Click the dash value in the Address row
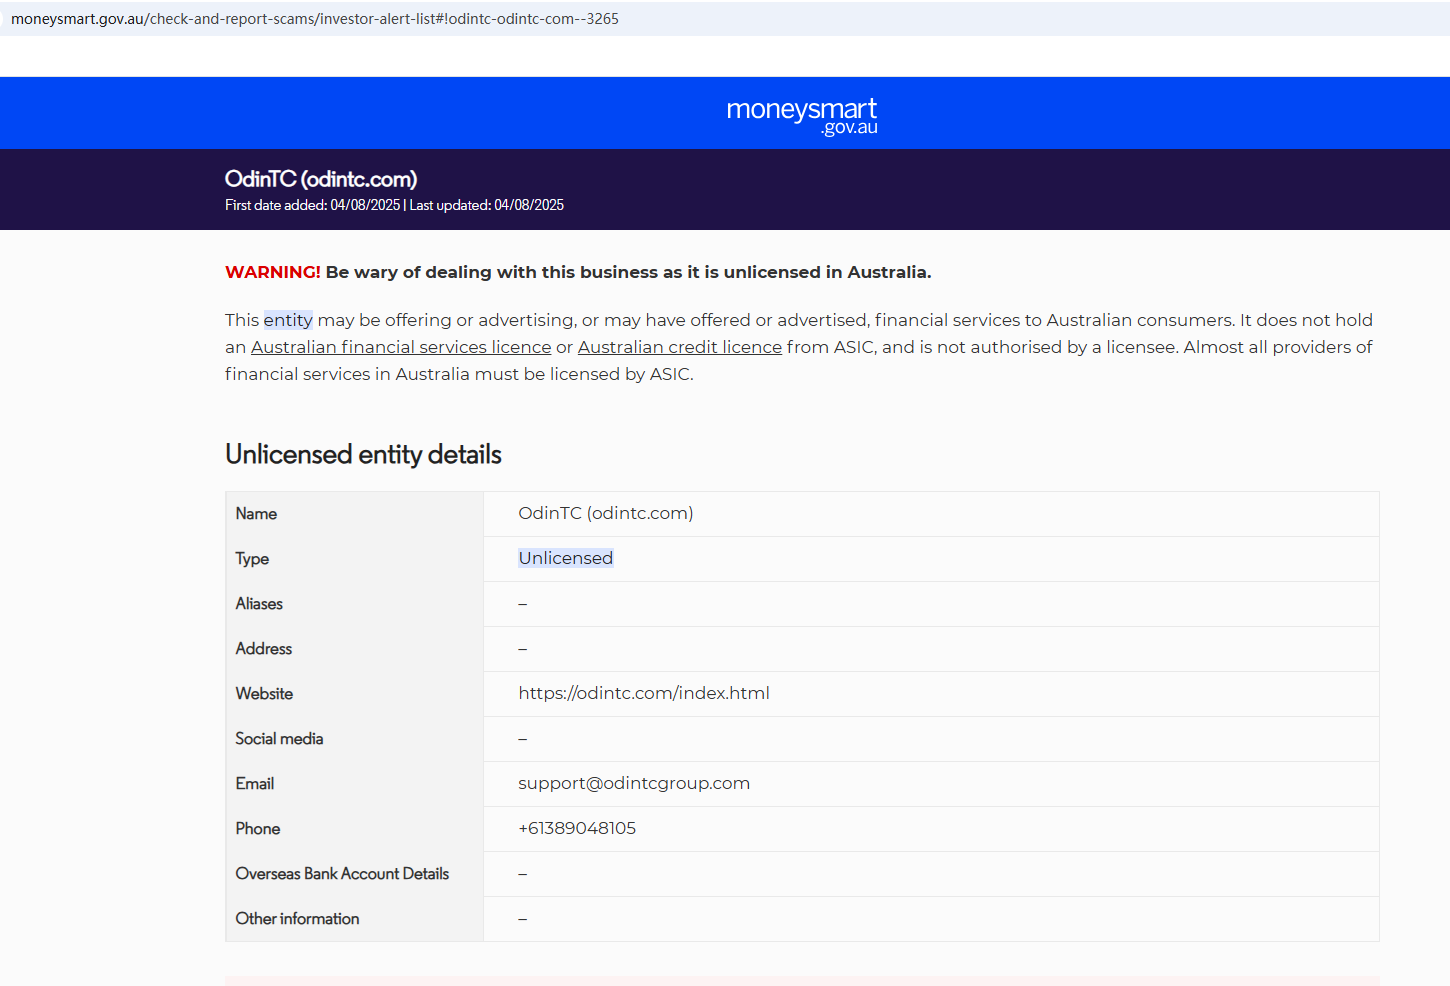 pos(522,649)
